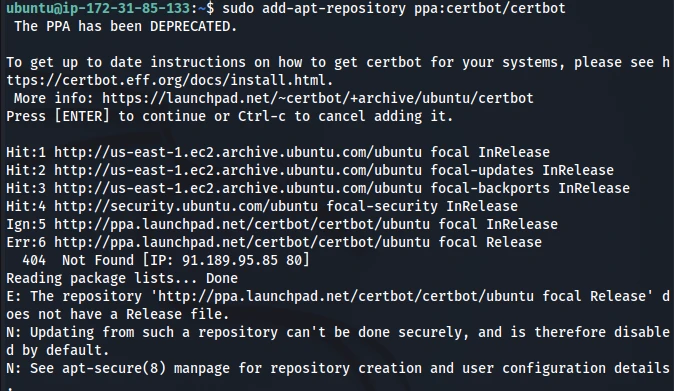Click the 'Hit:4' security.ubuntu.com focal-security line
674x391 pixels.
coord(262,207)
